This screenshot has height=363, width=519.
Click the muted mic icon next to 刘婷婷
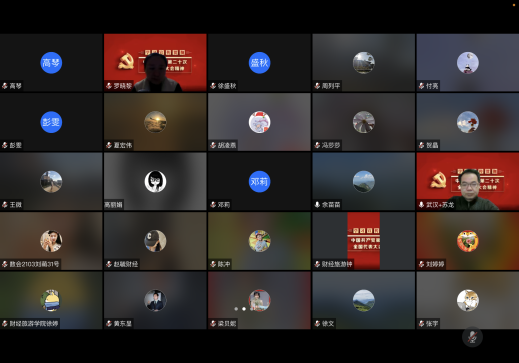click(x=421, y=264)
